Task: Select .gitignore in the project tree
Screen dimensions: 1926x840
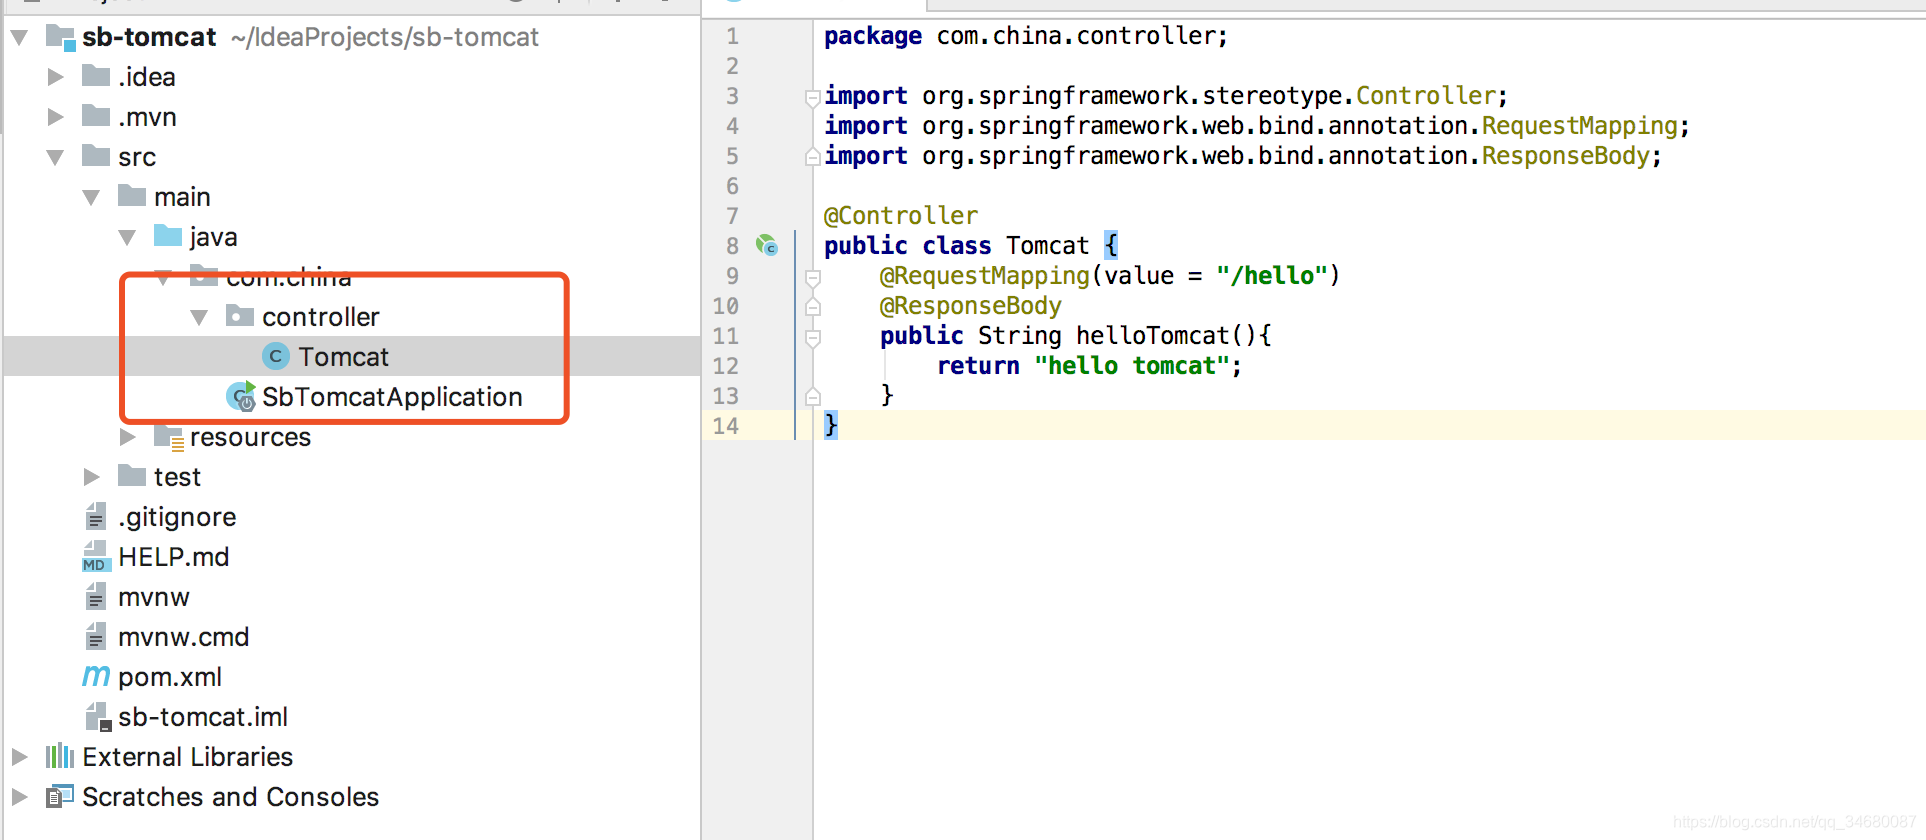Action: pyautogui.click(x=177, y=517)
